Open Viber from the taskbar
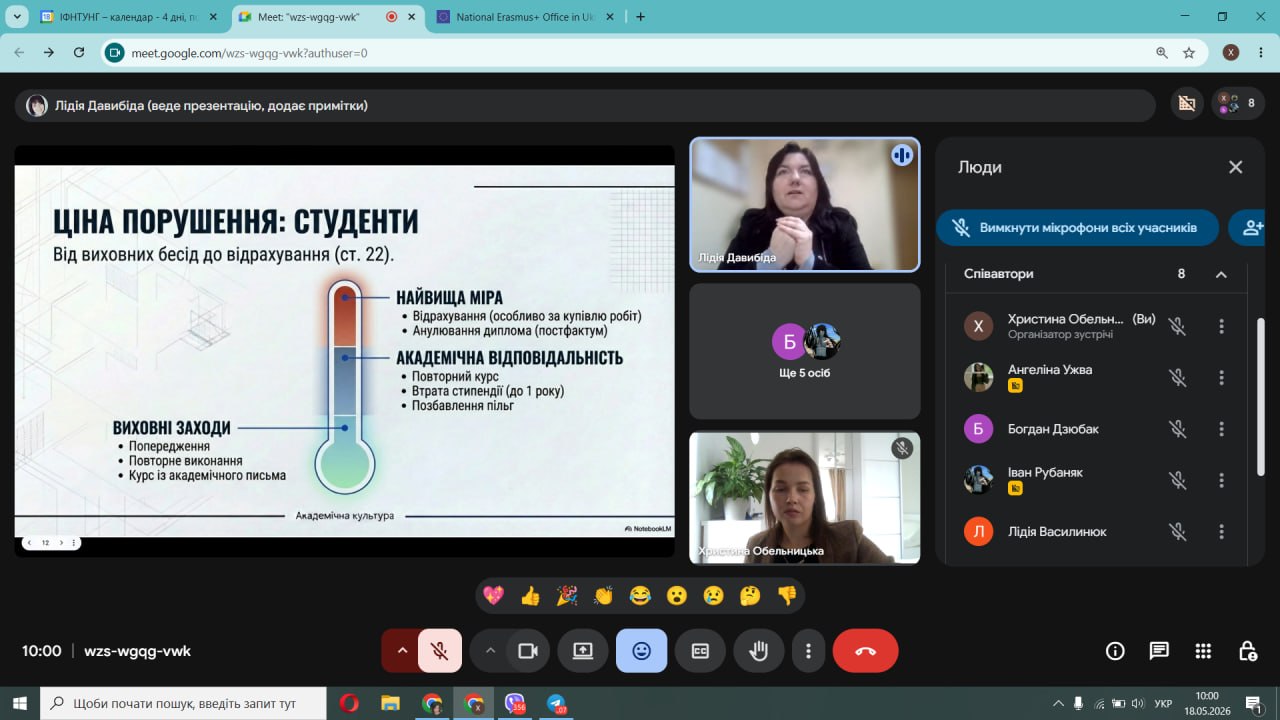 point(515,703)
